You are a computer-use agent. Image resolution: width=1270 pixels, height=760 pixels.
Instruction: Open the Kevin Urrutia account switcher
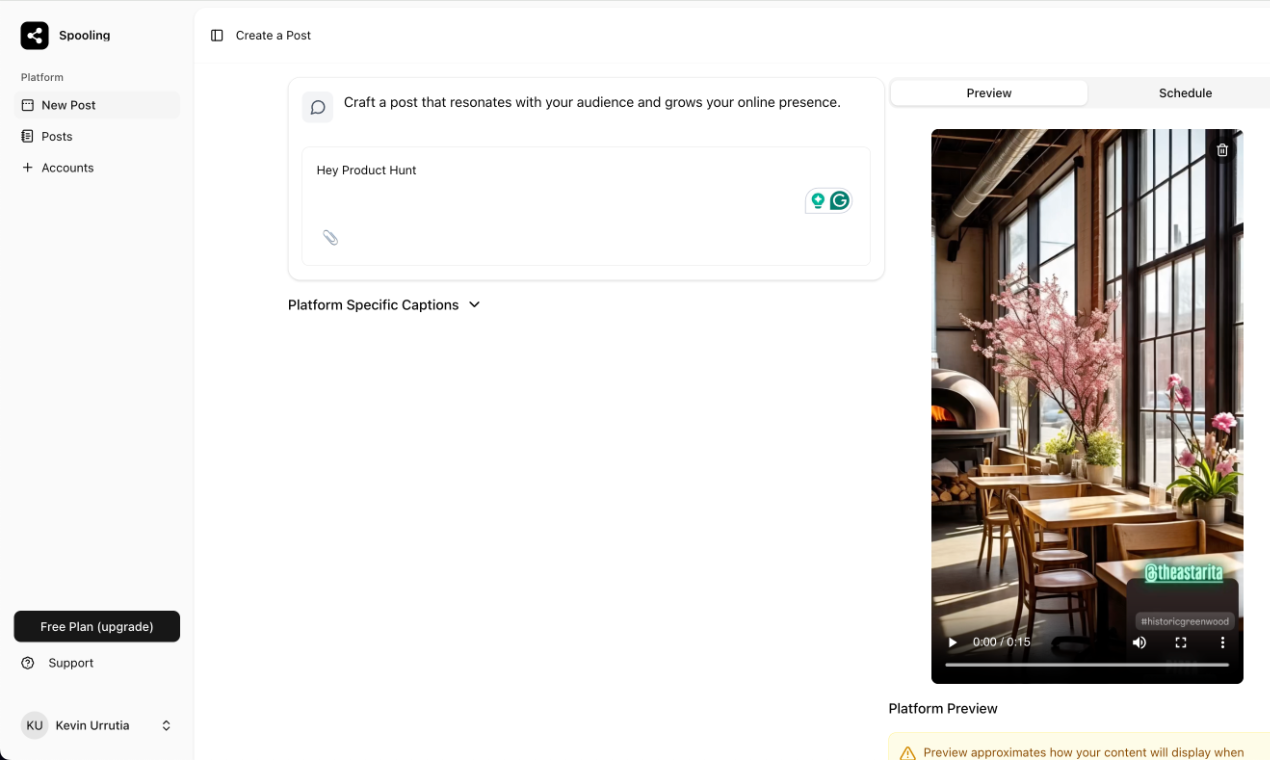pyautogui.click(x=97, y=726)
